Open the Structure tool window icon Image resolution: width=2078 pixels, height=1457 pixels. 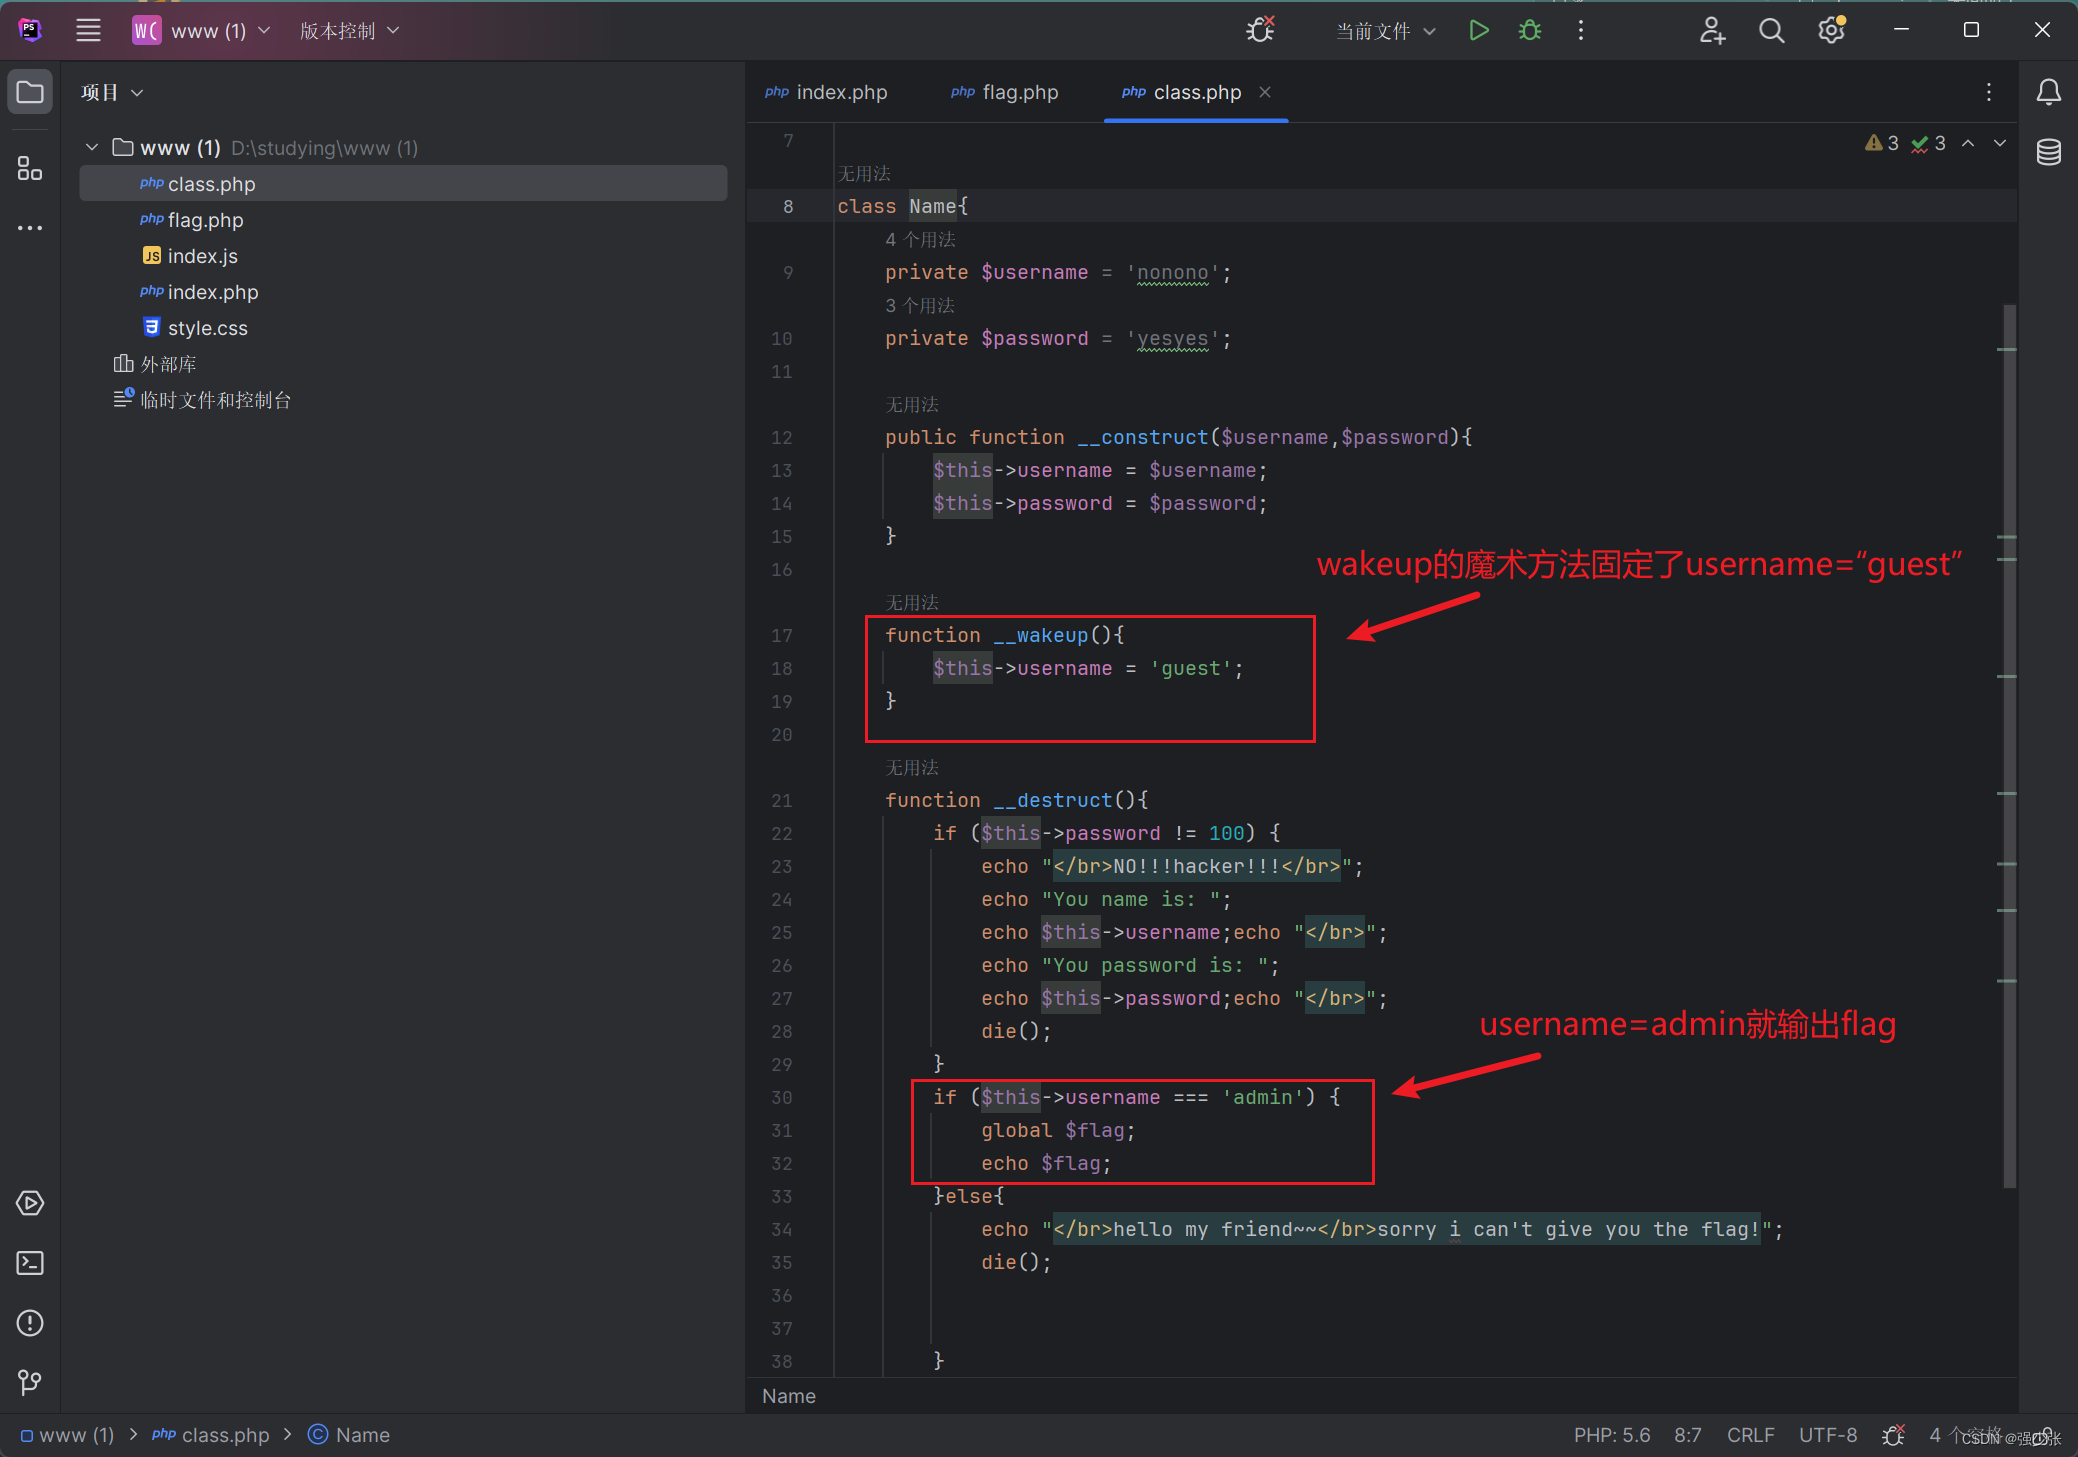coord(30,168)
